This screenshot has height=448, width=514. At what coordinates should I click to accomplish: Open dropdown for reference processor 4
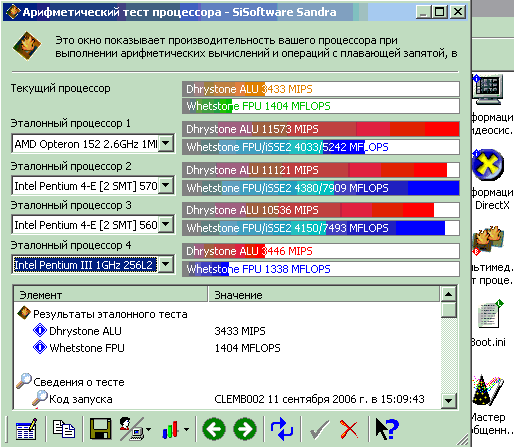[166, 265]
